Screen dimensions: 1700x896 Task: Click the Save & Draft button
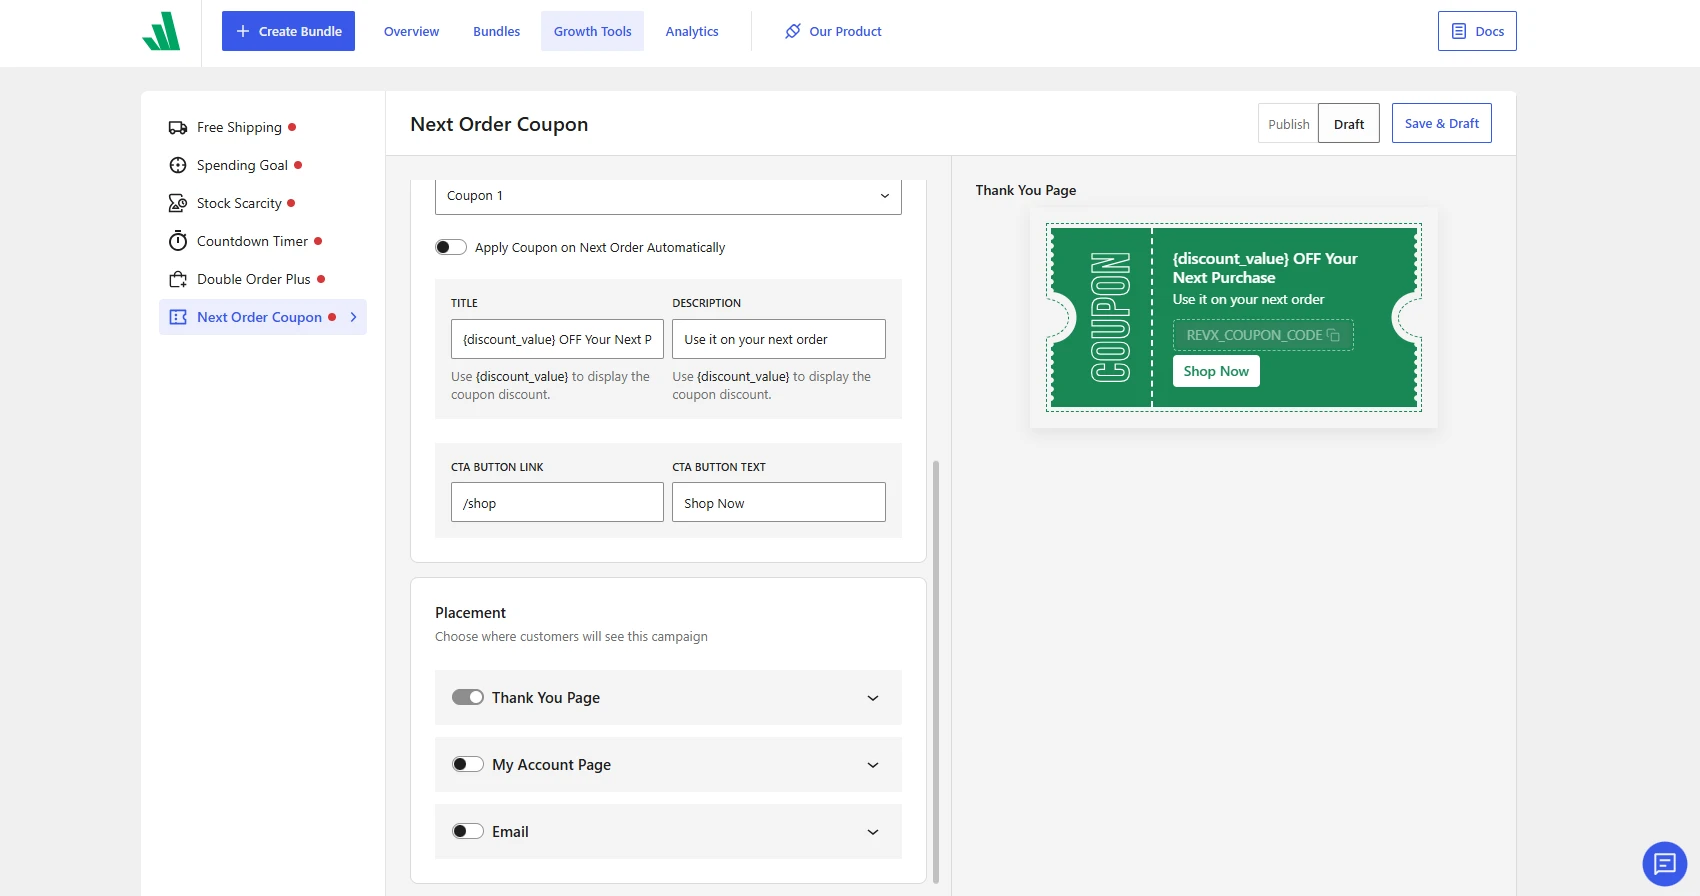point(1441,123)
